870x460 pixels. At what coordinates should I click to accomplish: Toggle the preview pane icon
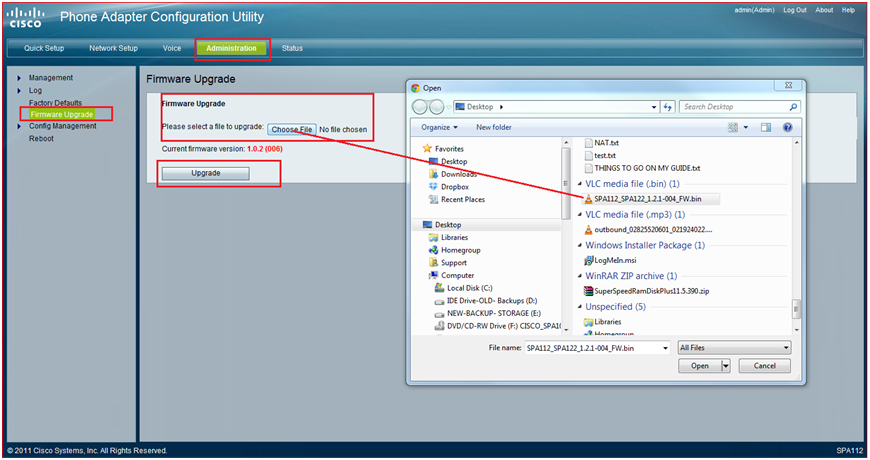766,128
